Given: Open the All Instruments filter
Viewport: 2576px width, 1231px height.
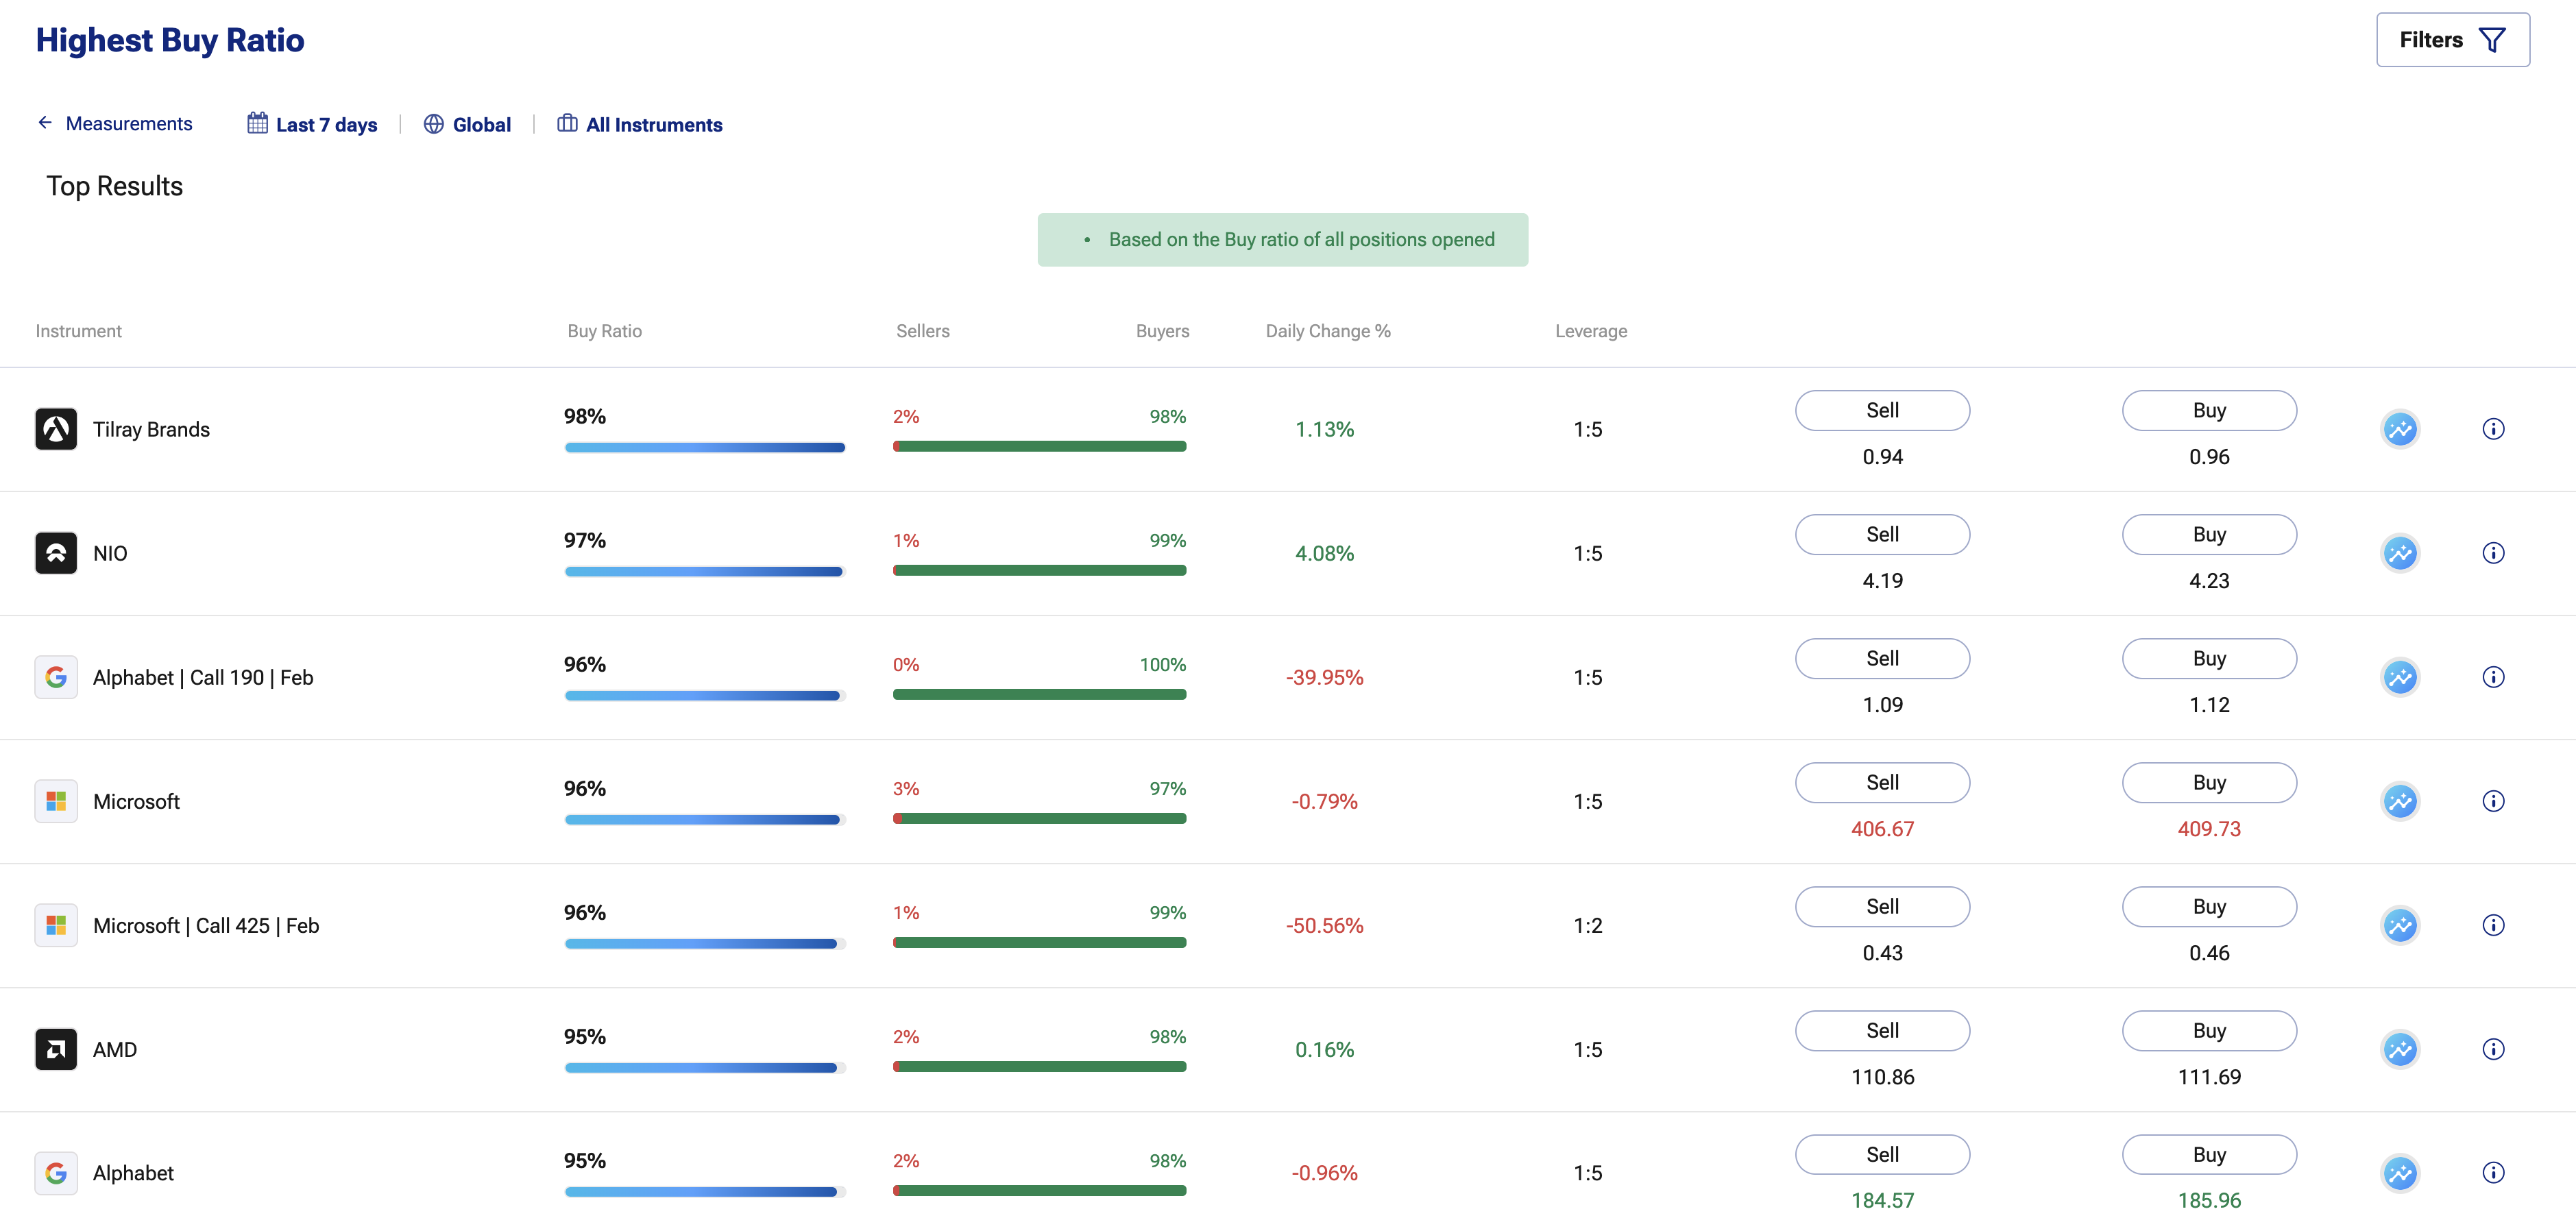Looking at the screenshot, I should pyautogui.click(x=640, y=124).
